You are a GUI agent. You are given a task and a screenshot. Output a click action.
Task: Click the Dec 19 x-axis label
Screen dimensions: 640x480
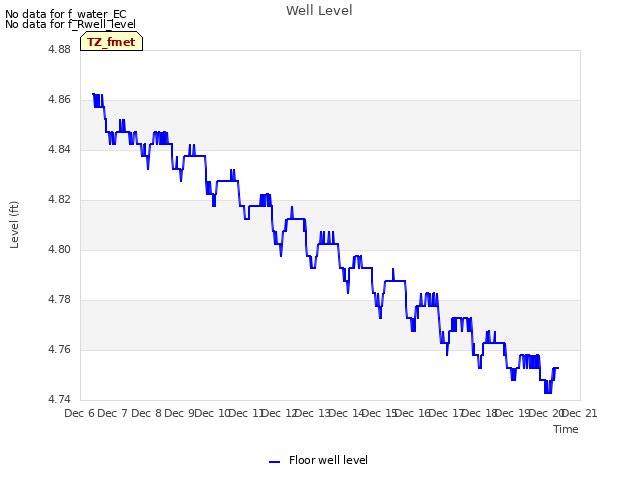point(513,413)
